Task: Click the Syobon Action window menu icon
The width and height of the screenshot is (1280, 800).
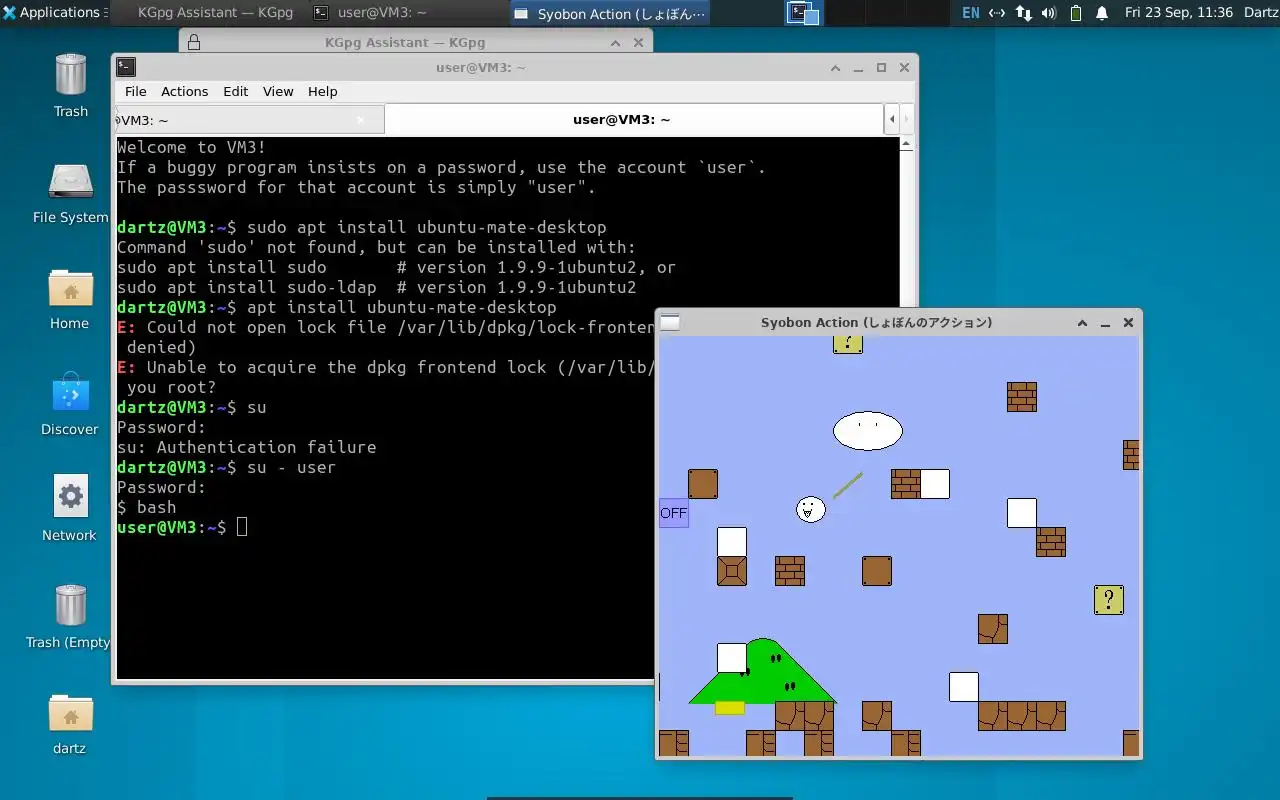Action: click(670, 322)
